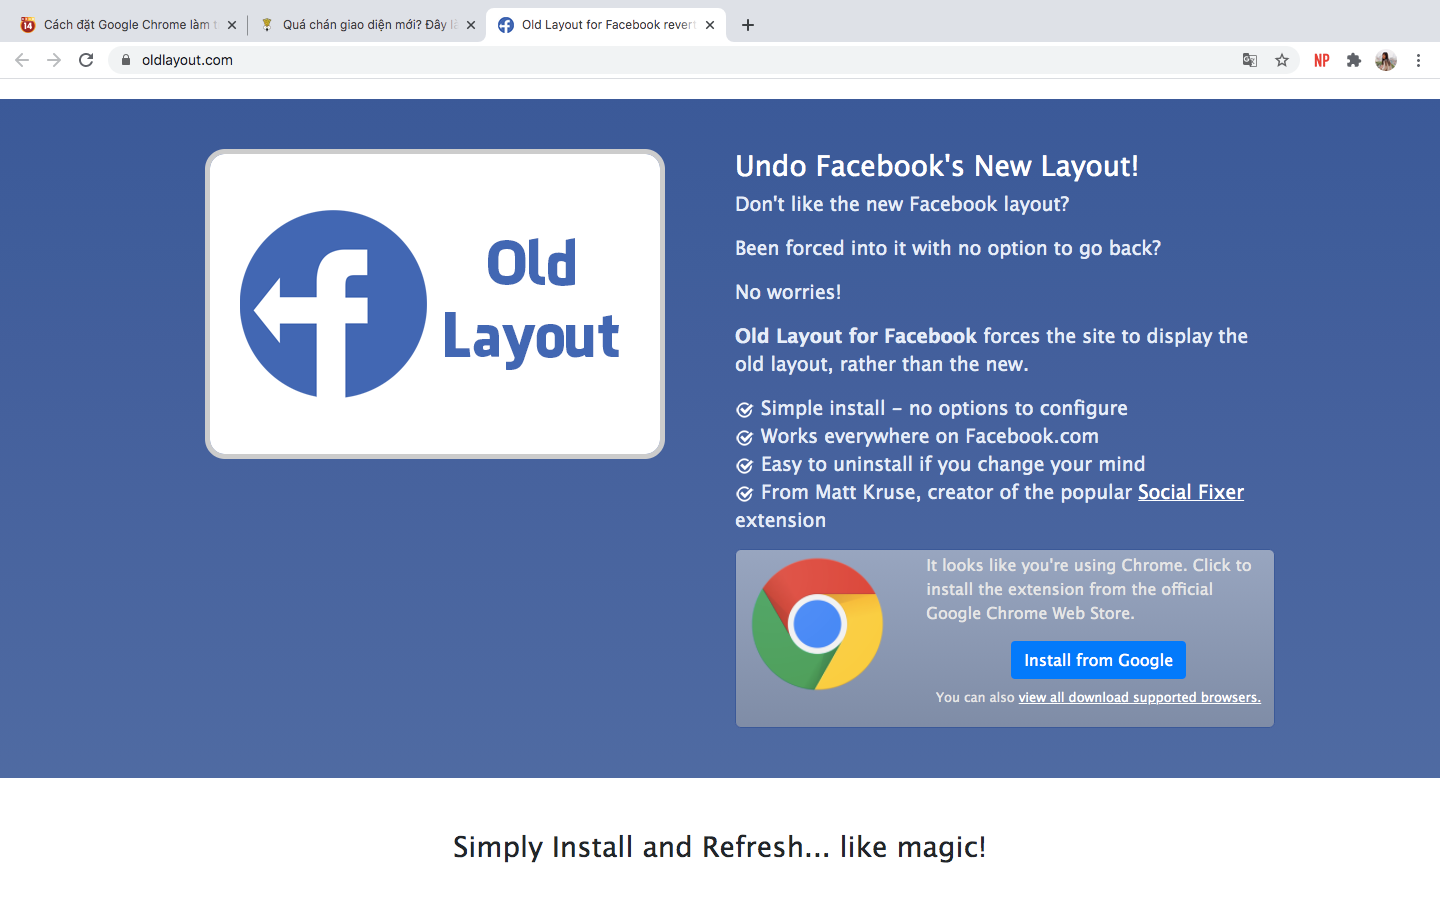Open 'view all download supported browsers' link
This screenshot has height=900, width=1440.
[x=1139, y=697]
